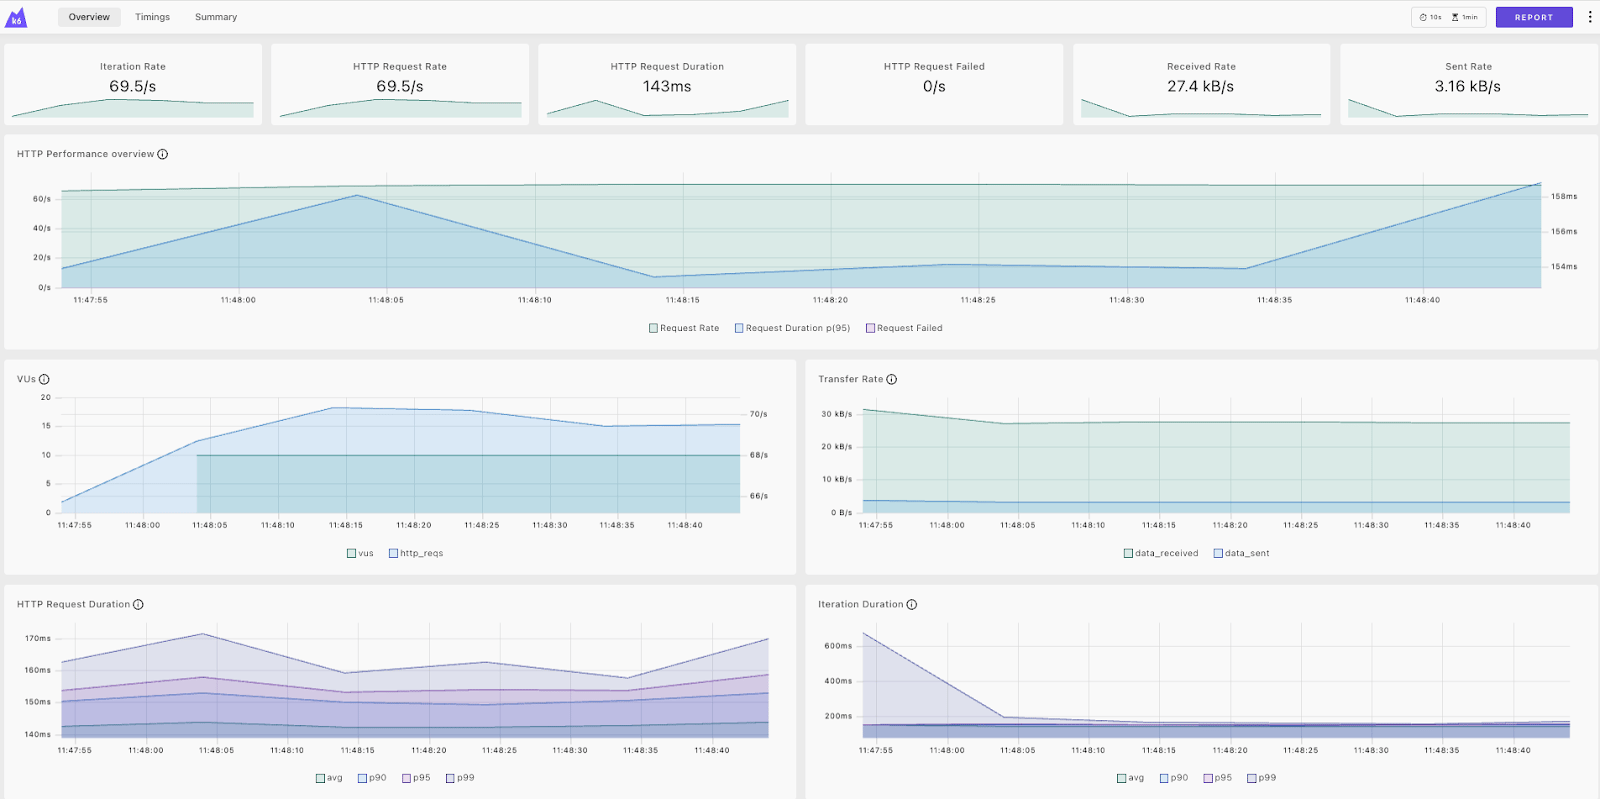The width and height of the screenshot is (1600, 799).
Task: Toggle Request Duration p(95) legend series
Action: tap(792, 328)
